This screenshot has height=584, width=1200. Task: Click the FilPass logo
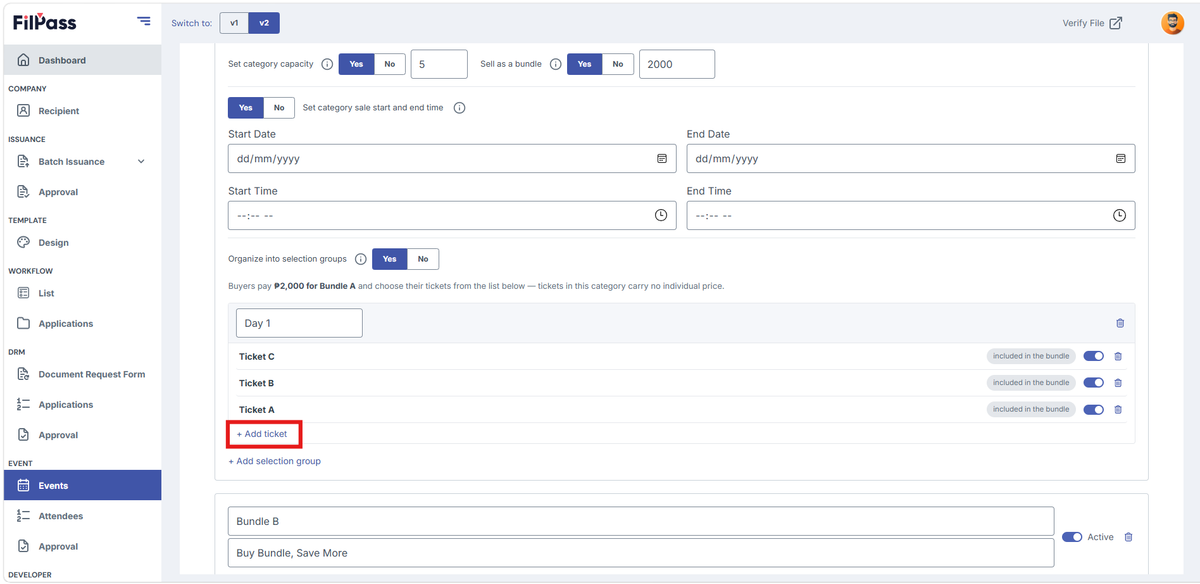pyautogui.click(x=45, y=22)
